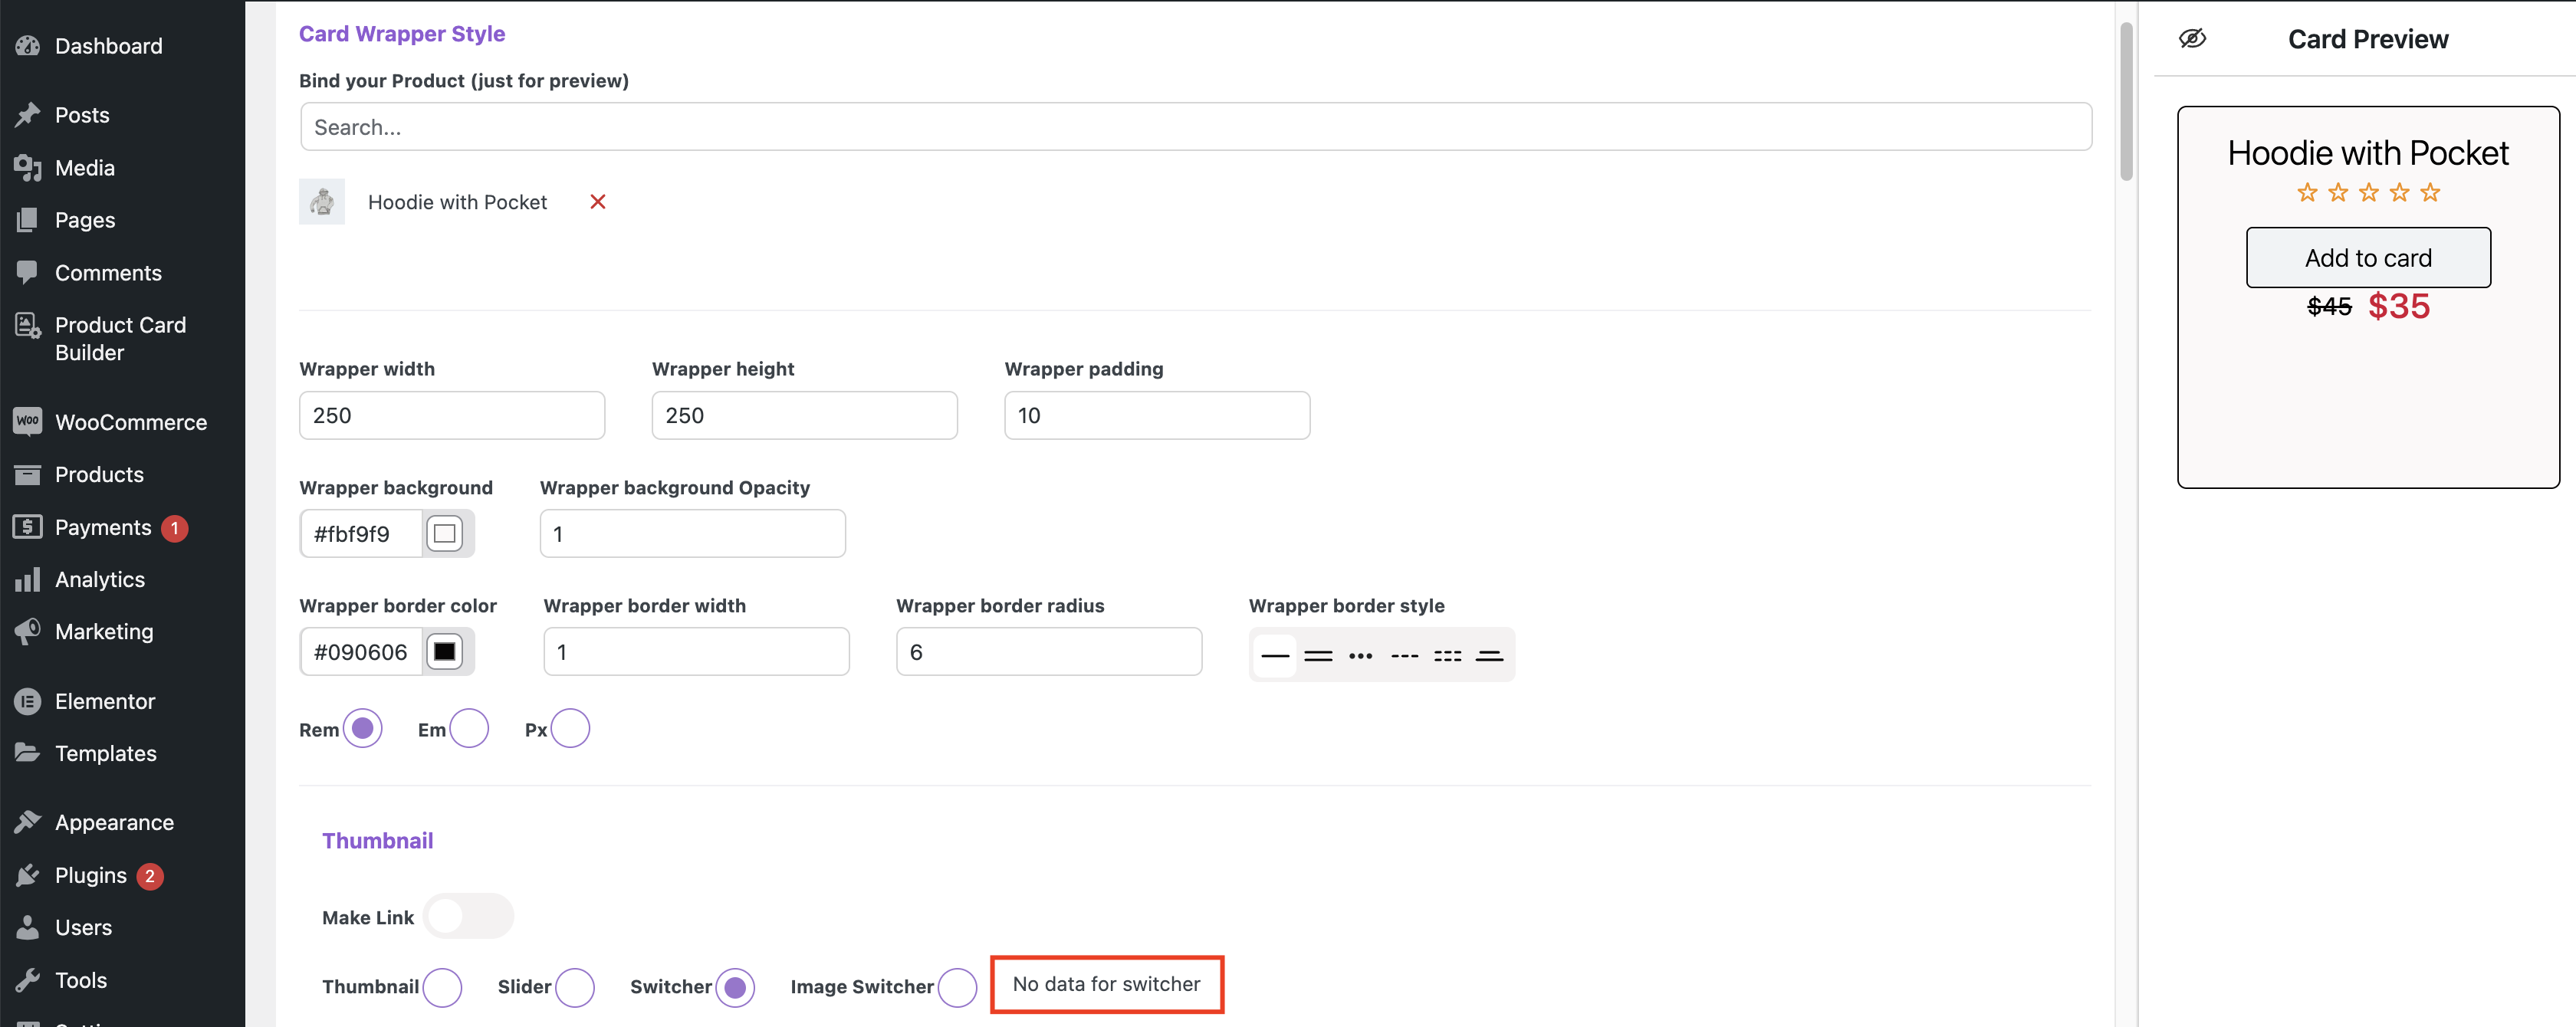2576x1027 pixels.
Task: Open the Plugins menu item
Action: click(91, 875)
